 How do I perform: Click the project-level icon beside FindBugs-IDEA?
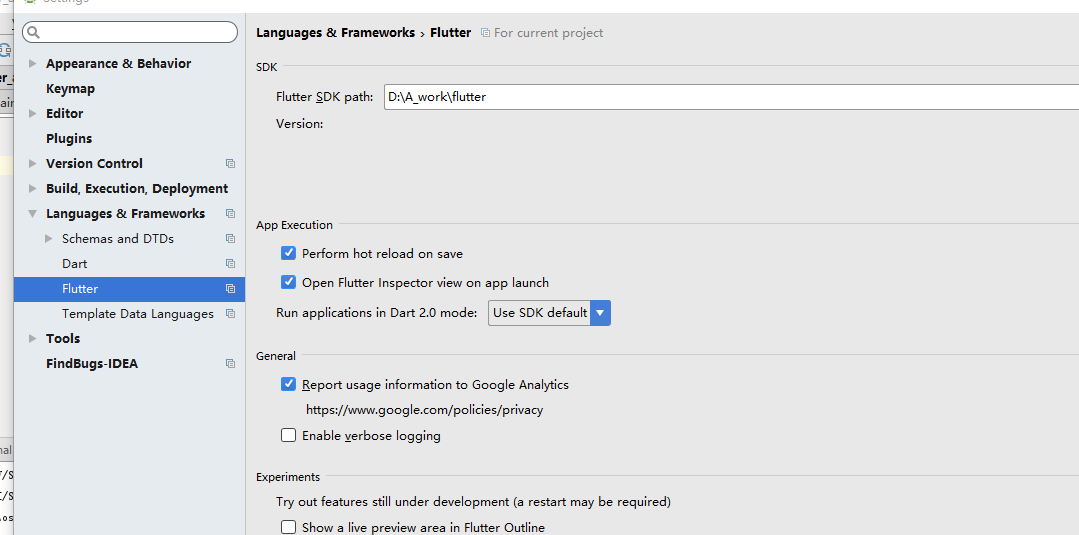(x=231, y=364)
